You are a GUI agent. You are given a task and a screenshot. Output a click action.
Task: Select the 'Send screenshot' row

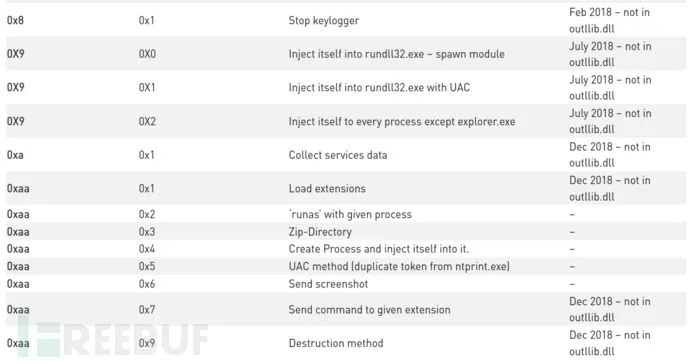point(346,284)
